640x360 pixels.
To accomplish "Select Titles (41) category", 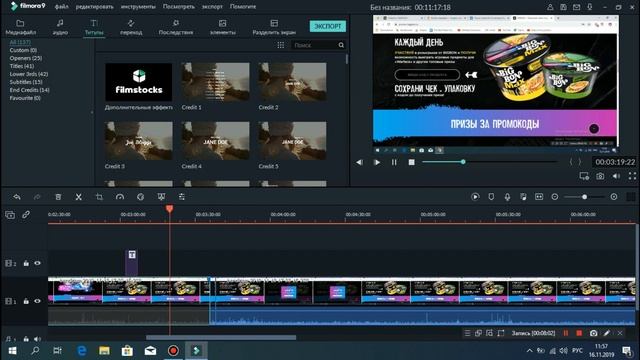I will pyautogui.click(x=22, y=66).
